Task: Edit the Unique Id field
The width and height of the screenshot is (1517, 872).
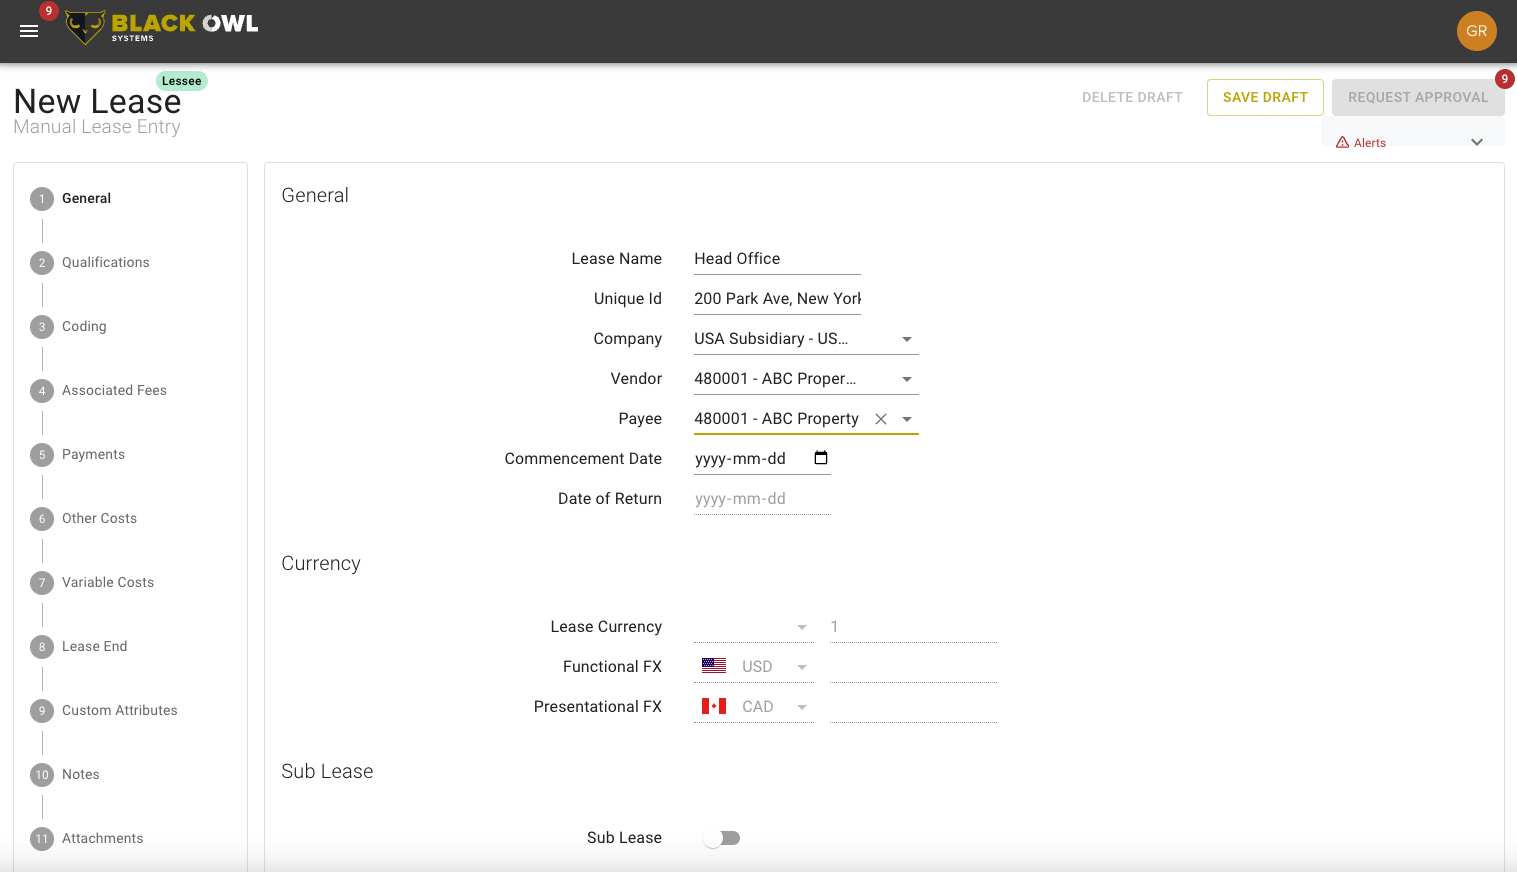Action: [x=777, y=299]
